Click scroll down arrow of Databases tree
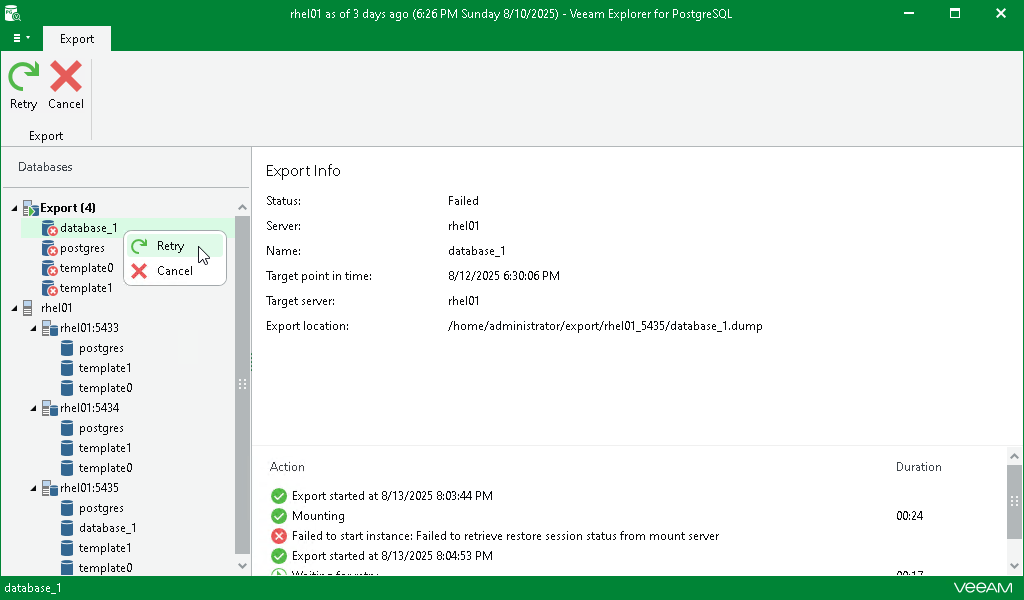1024x600 pixels. point(242,566)
